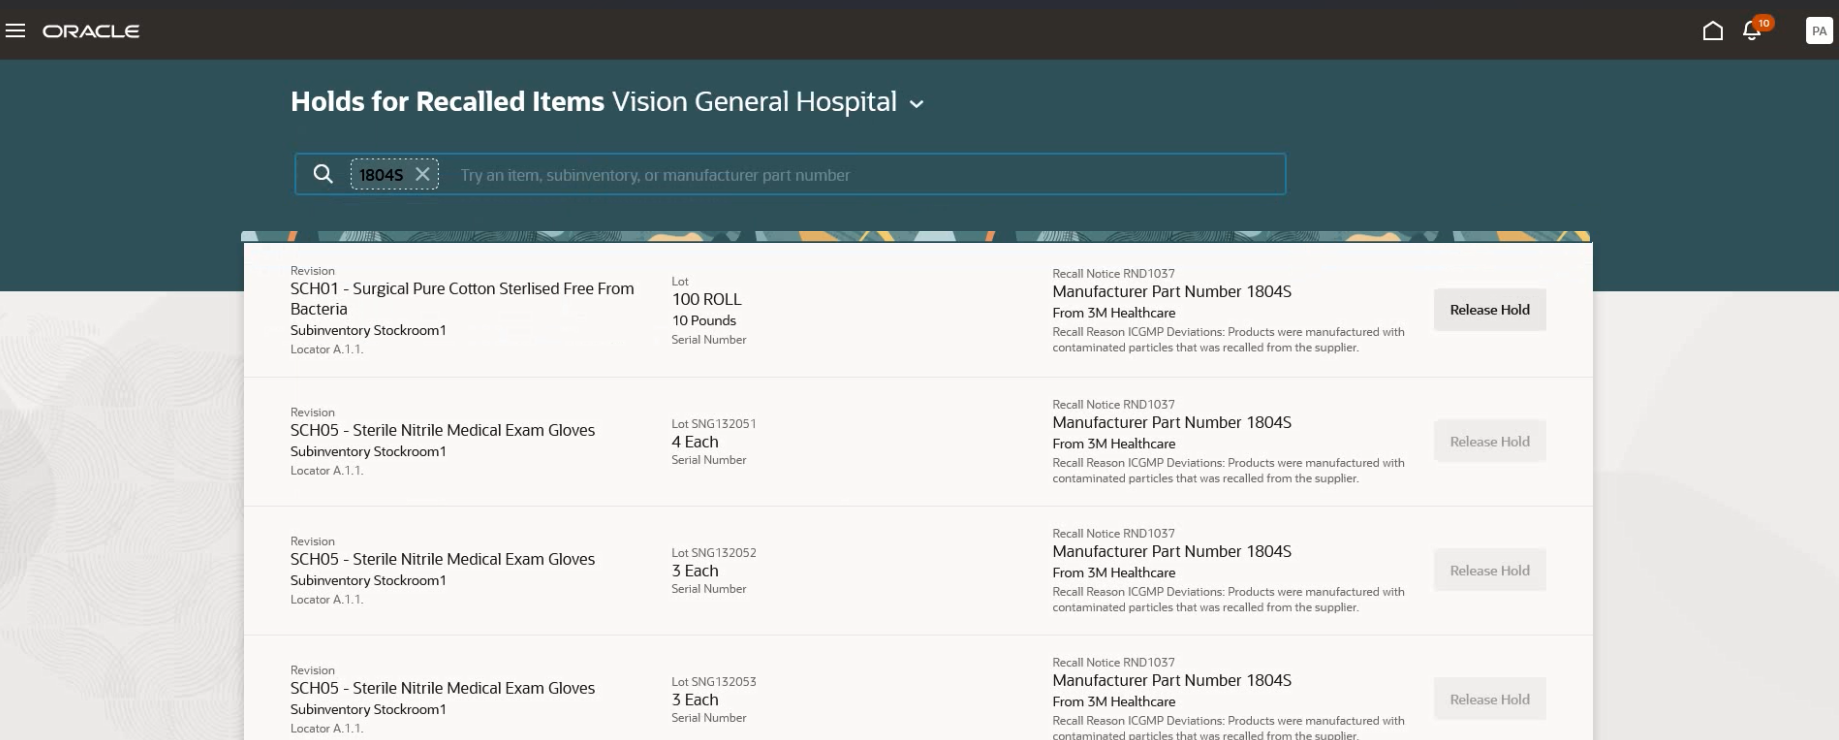Viewport: 1839px width, 740px height.
Task: Remove the 1804S search filter chip
Action: (423, 174)
